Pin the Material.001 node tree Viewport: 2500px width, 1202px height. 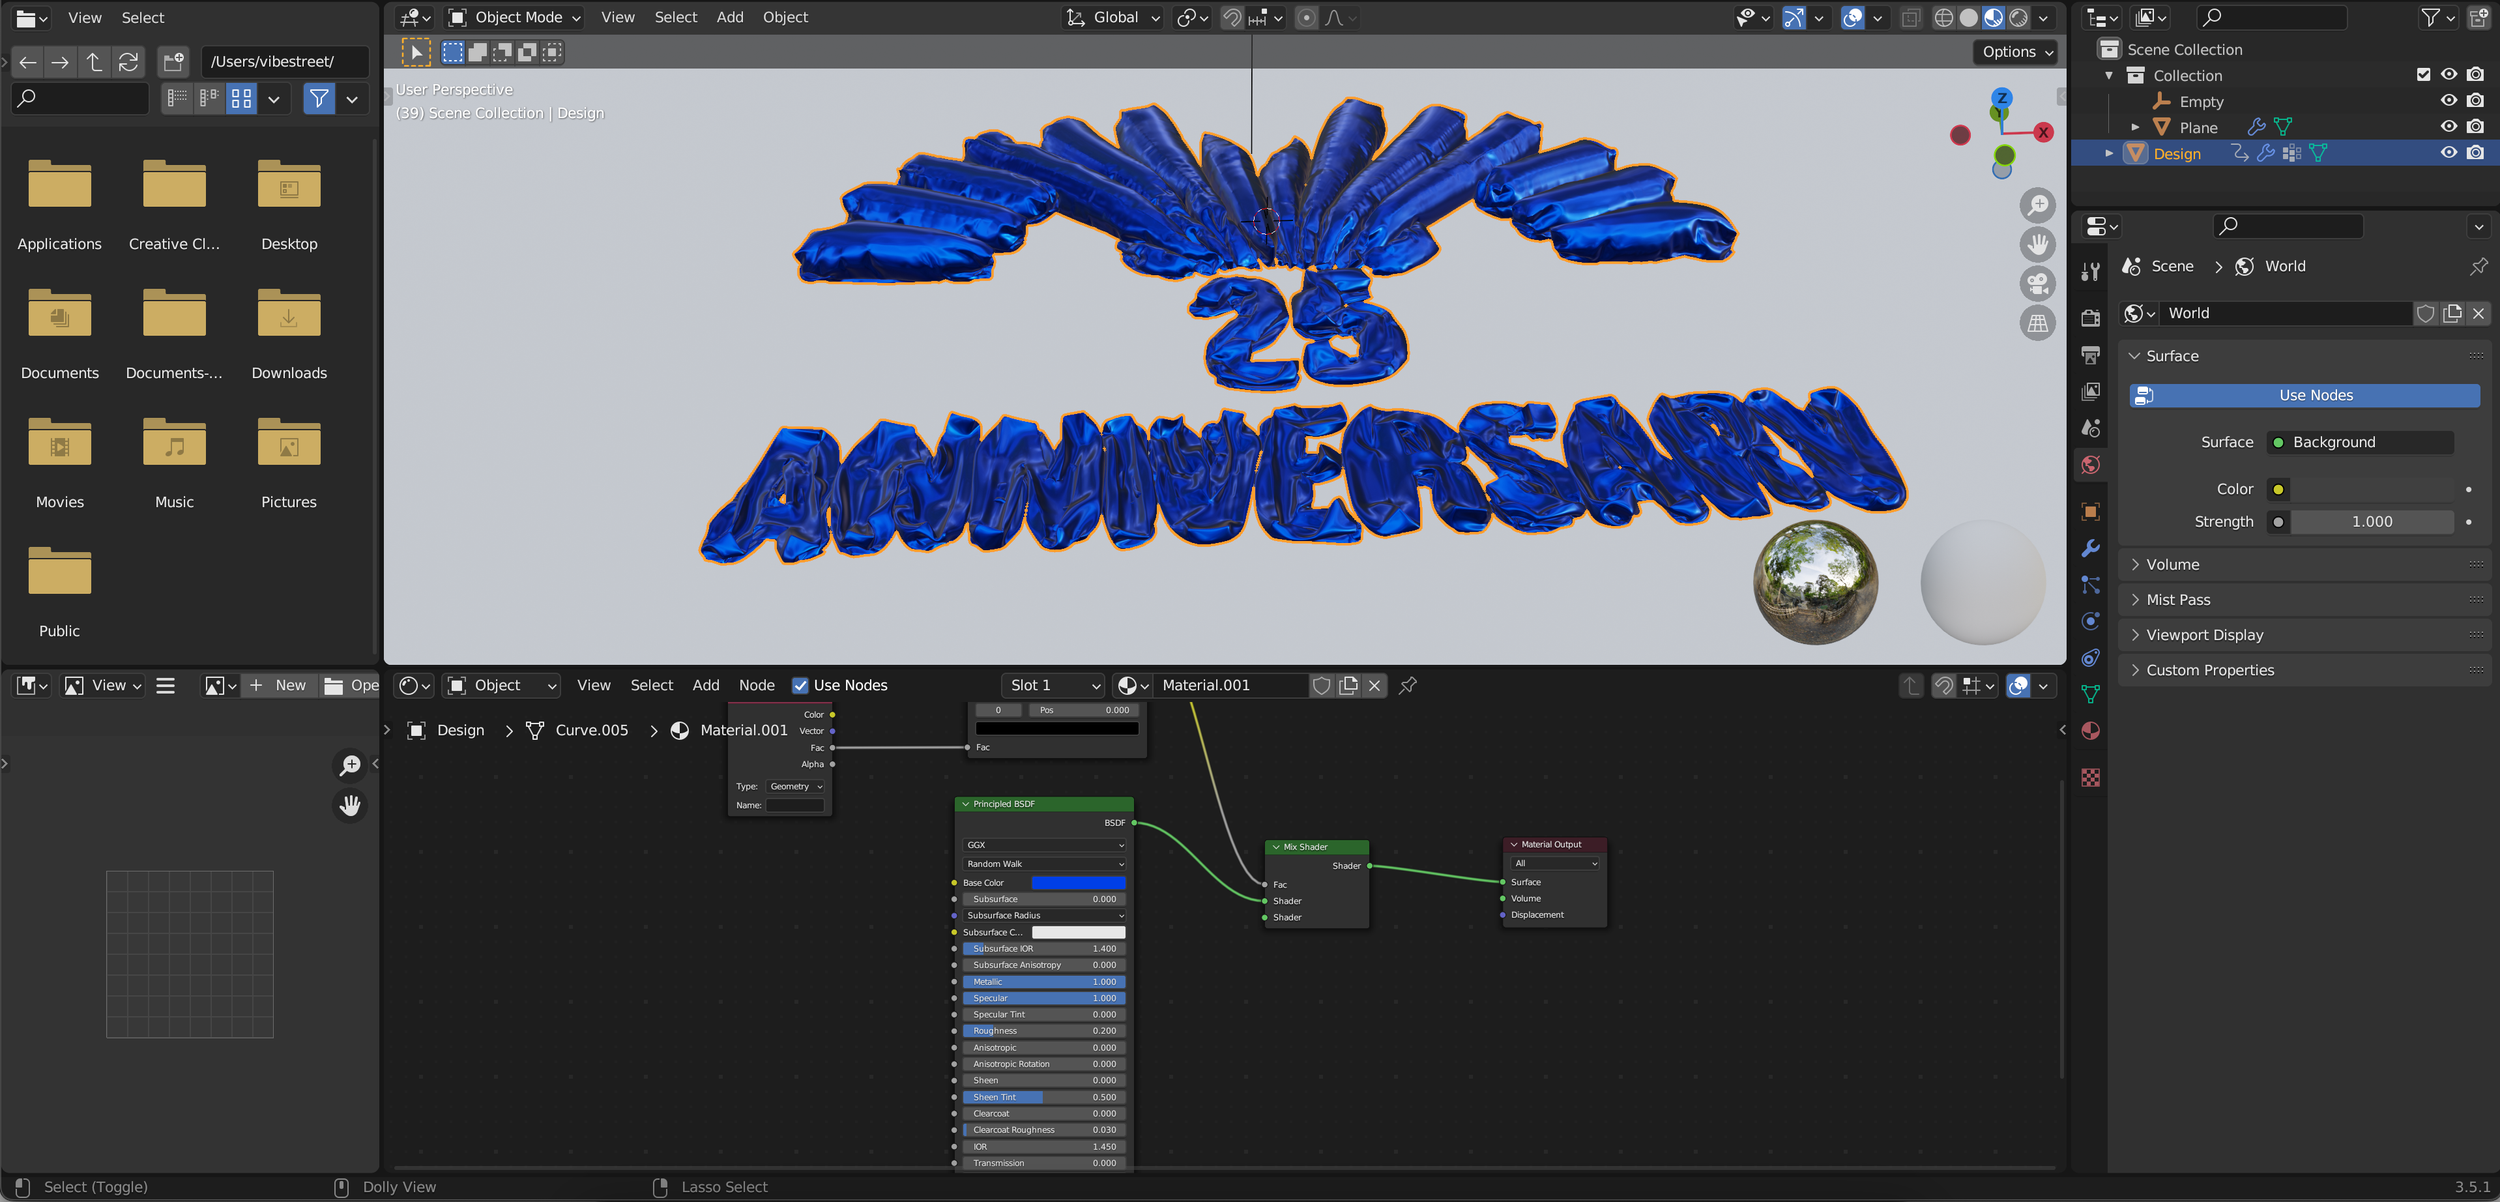tap(1408, 685)
